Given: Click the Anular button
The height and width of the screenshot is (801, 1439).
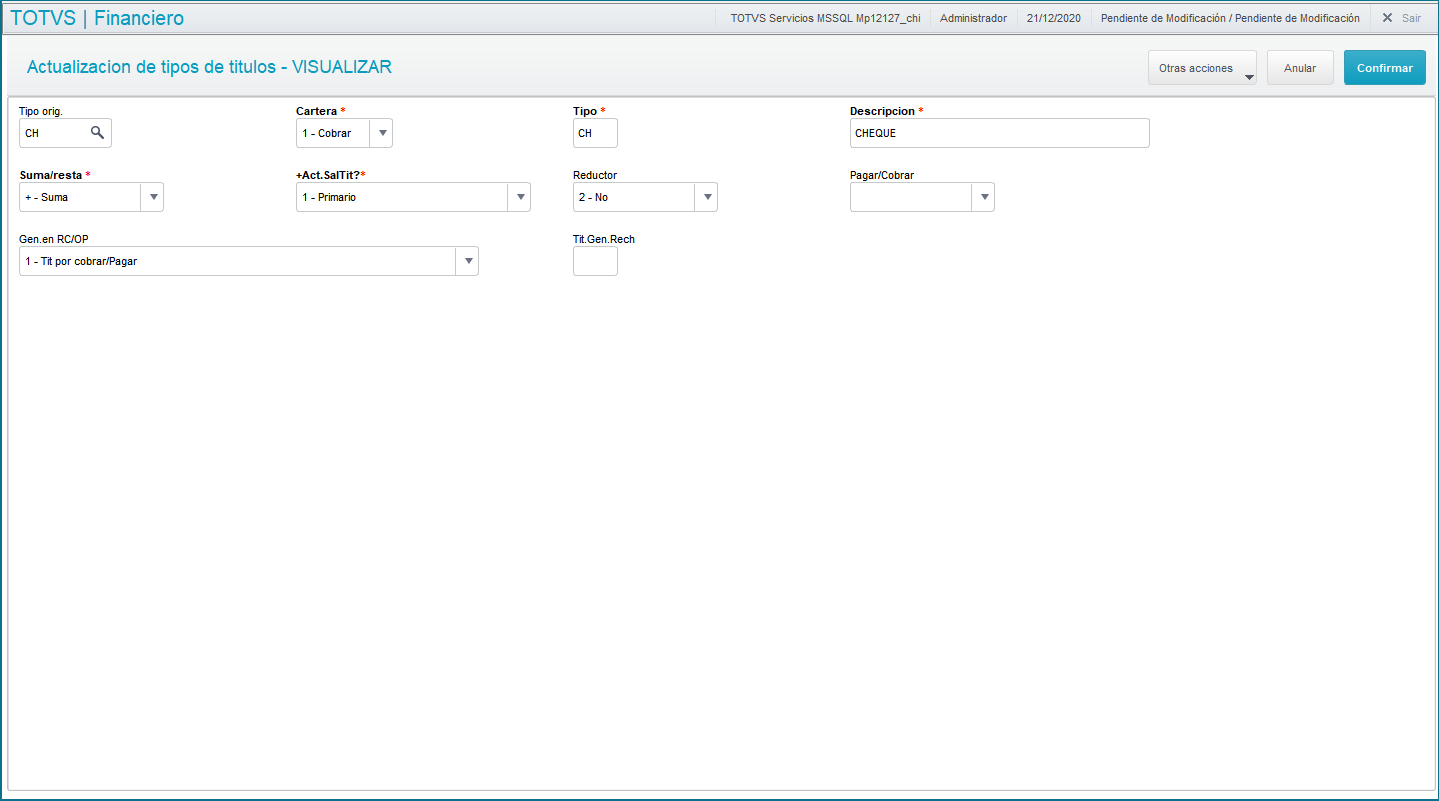Looking at the screenshot, I should [1300, 68].
